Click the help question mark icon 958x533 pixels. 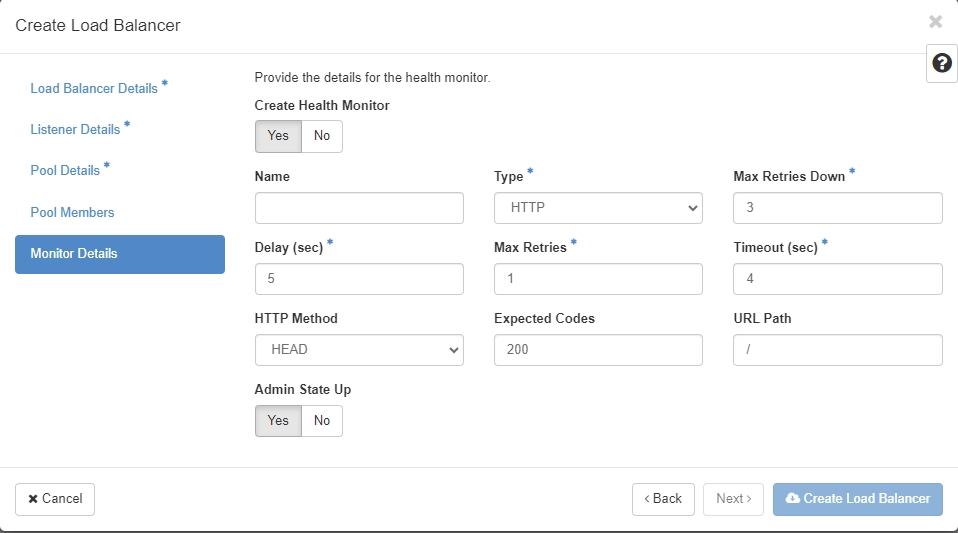click(941, 63)
